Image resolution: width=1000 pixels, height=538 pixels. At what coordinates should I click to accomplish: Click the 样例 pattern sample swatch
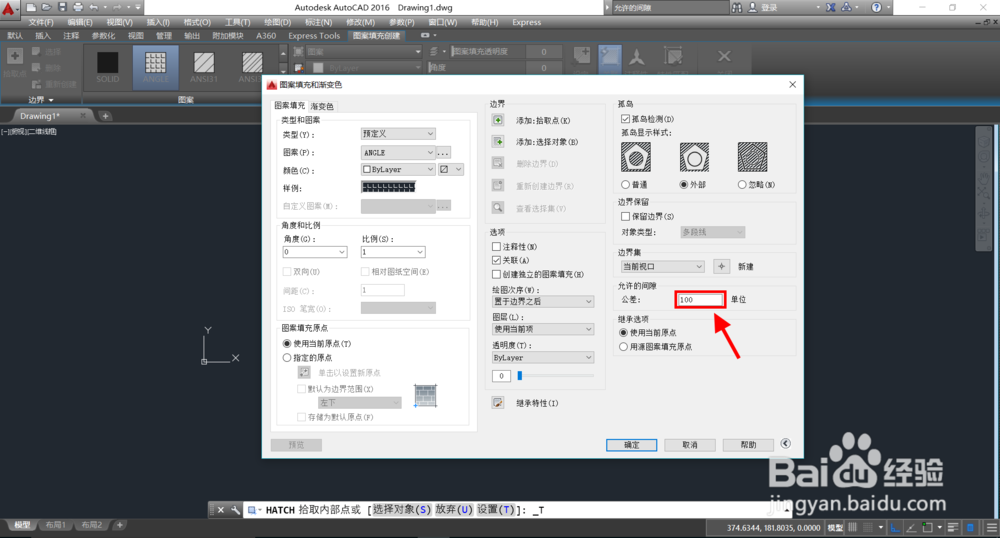pyautogui.click(x=388, y=187)
